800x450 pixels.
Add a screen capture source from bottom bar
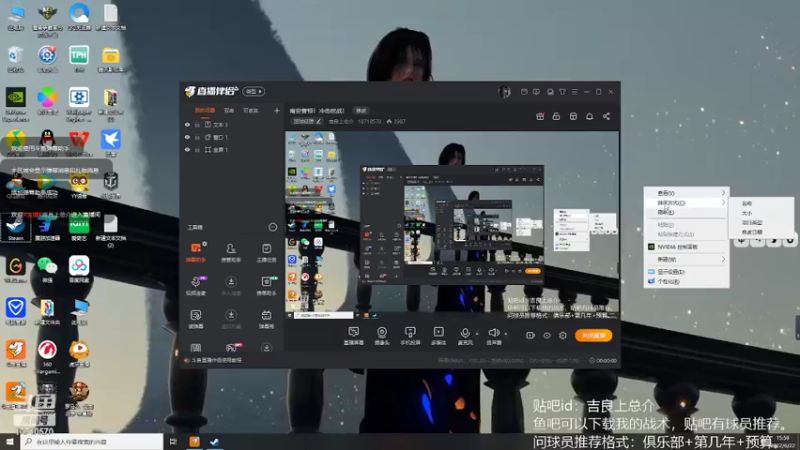[354, 336]
